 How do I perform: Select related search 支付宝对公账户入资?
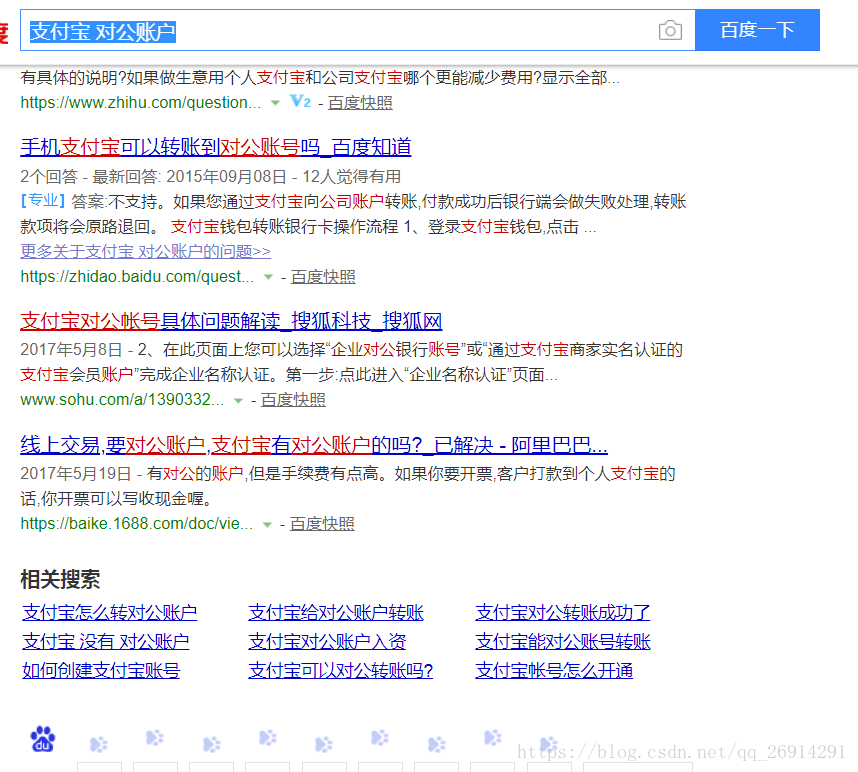327,641
